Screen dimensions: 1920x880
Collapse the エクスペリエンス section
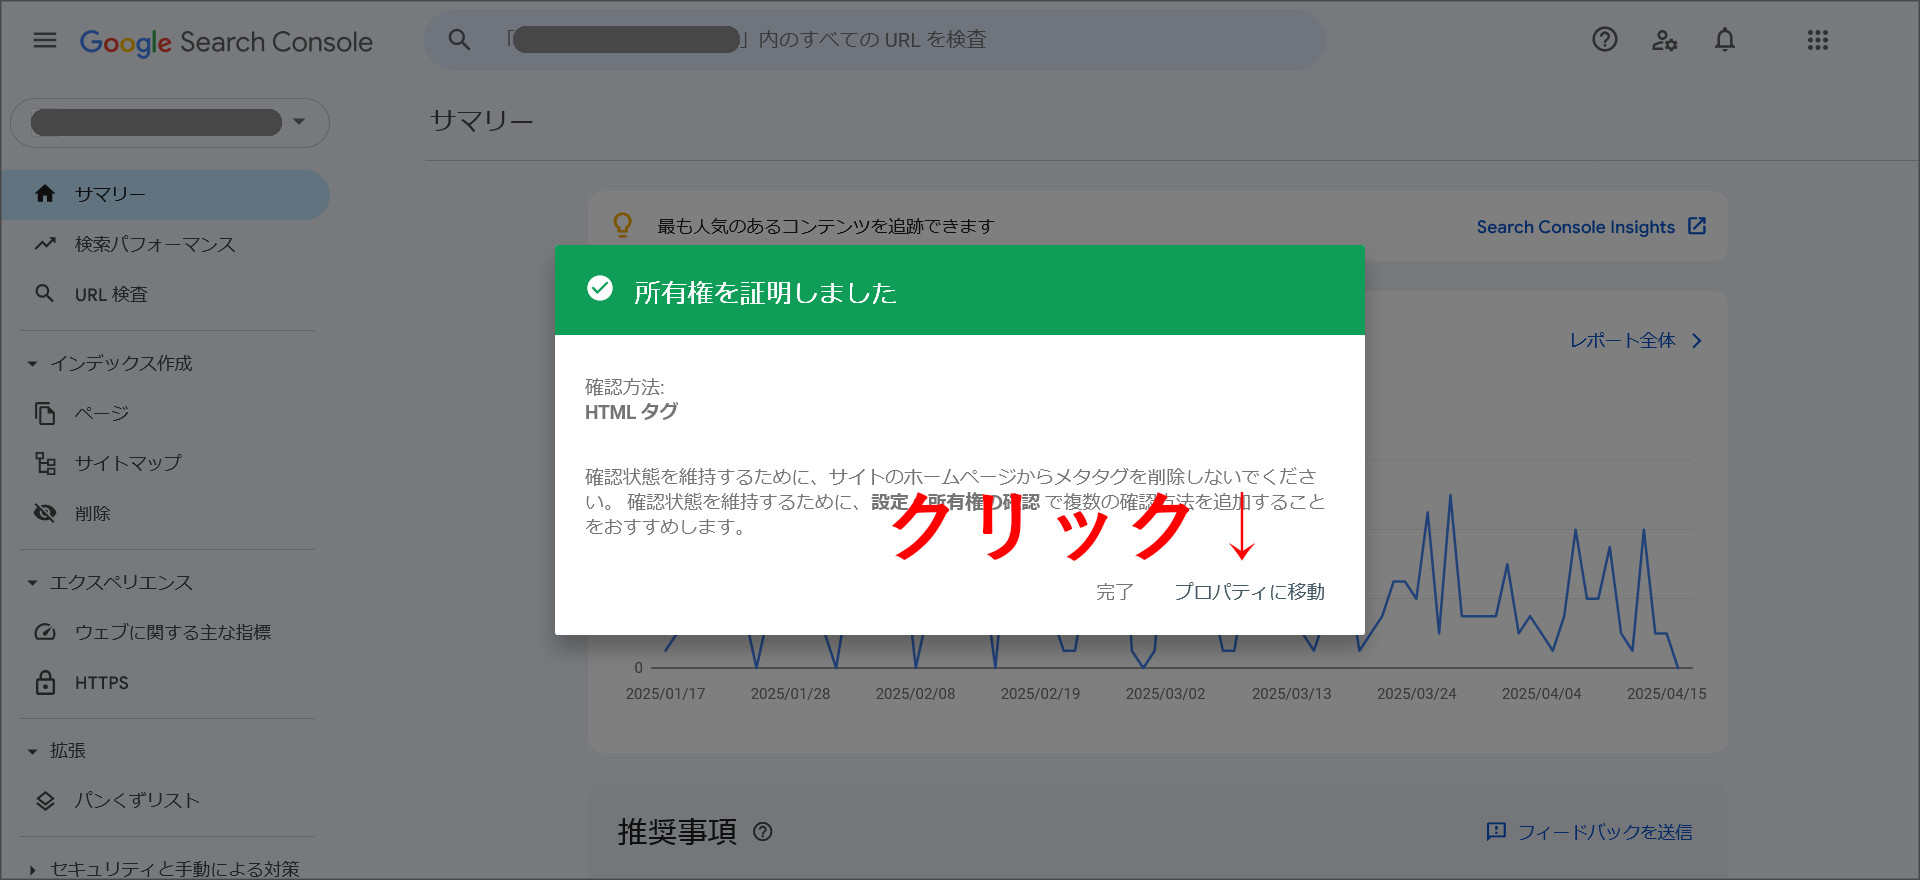point(120,582)
